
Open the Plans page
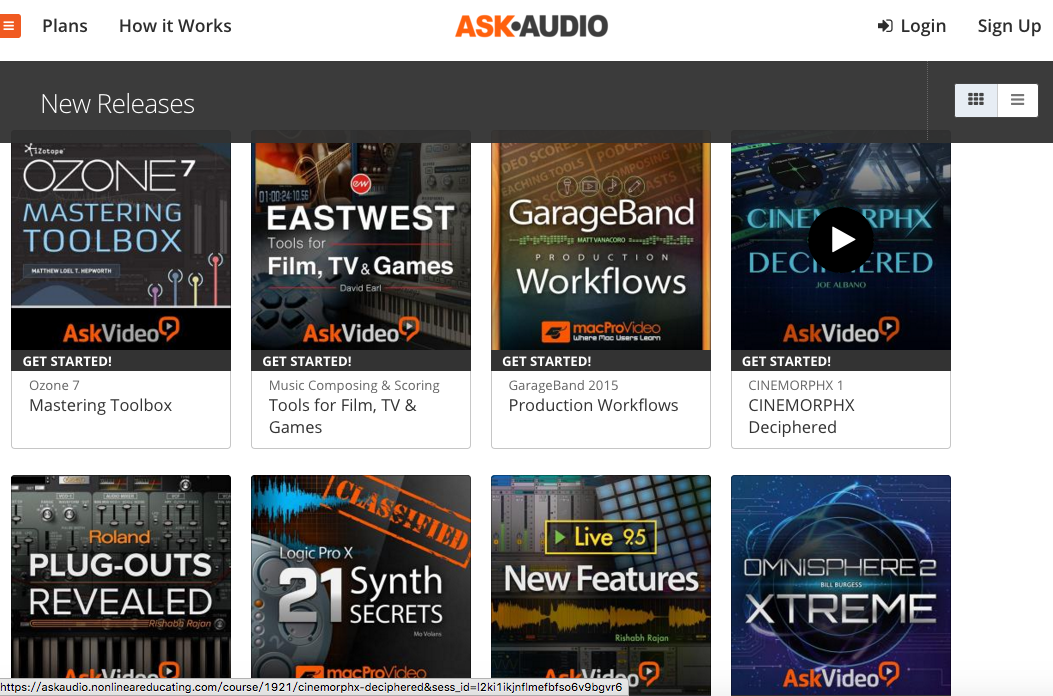pyautogui.click(x=65, y=26)
